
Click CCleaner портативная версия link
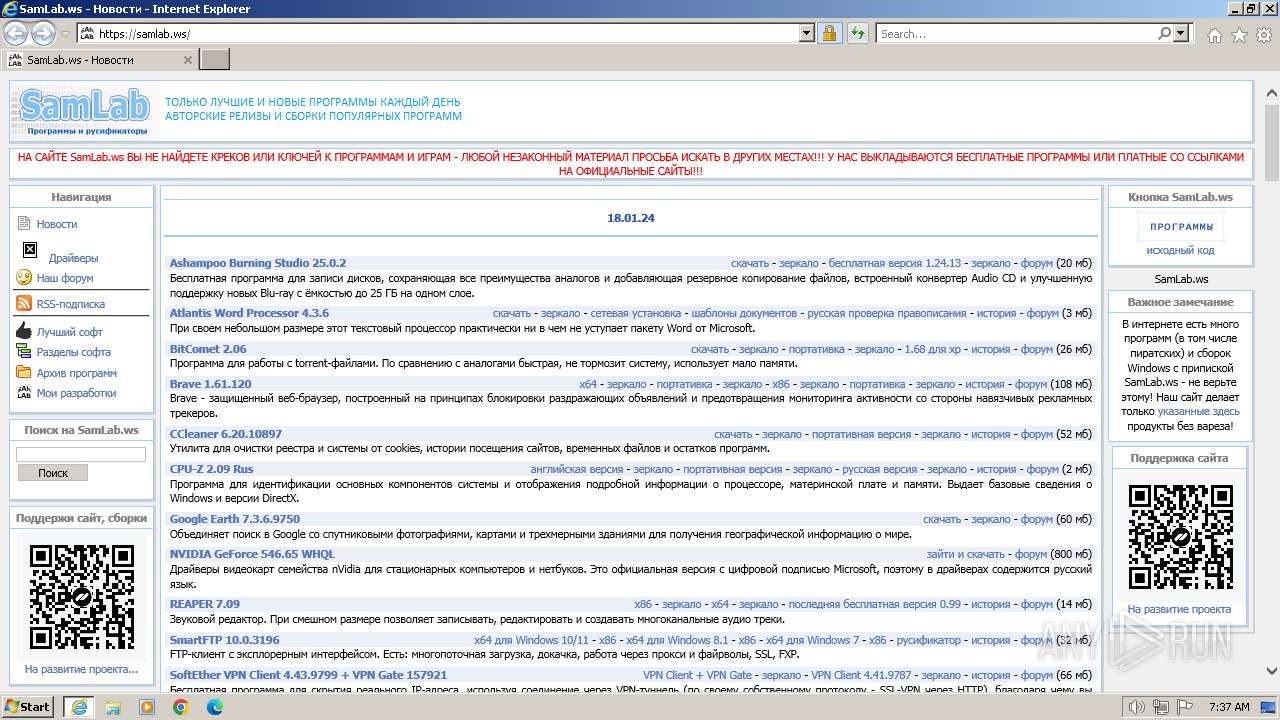tap(861, 434)
